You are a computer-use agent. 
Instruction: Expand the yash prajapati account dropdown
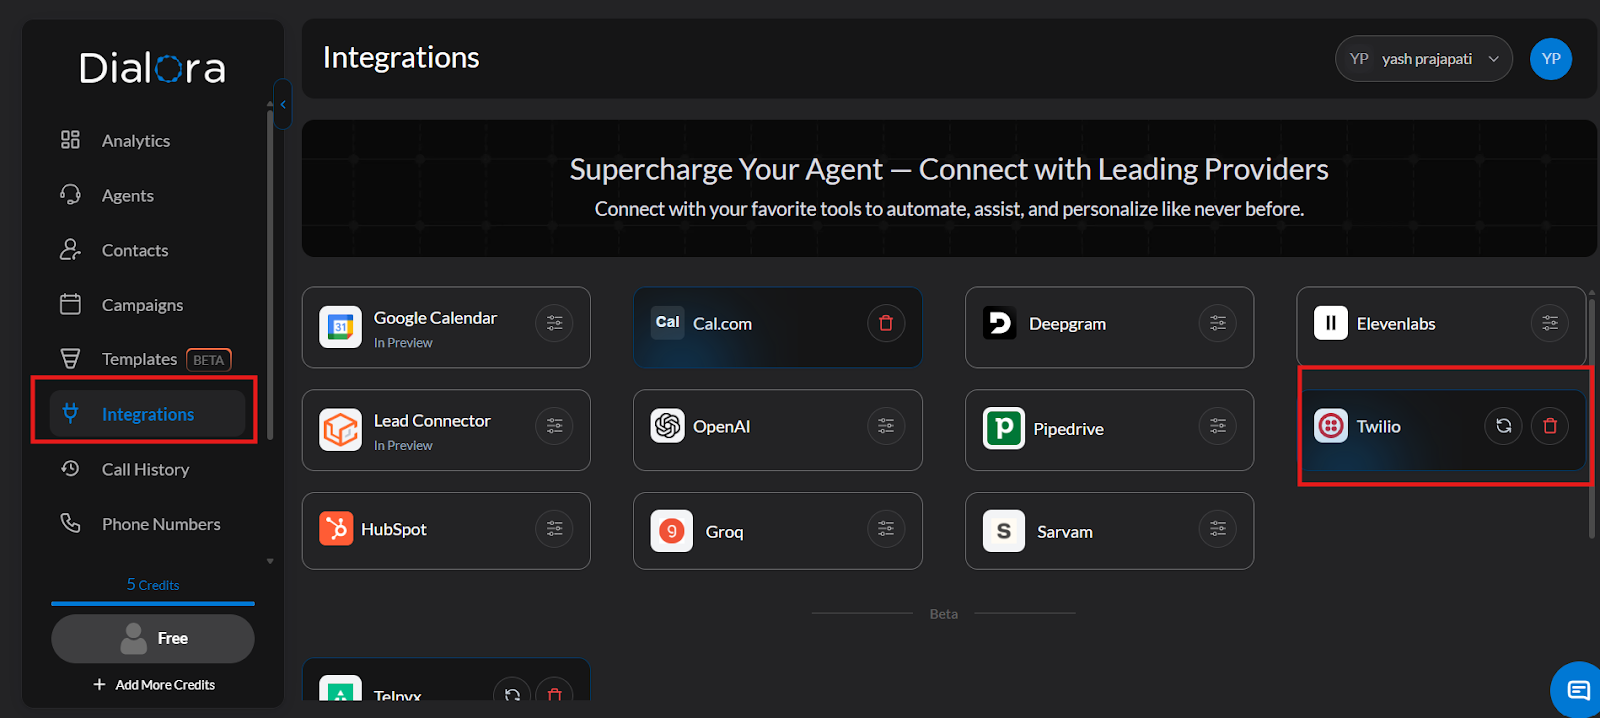[1423, 59]
